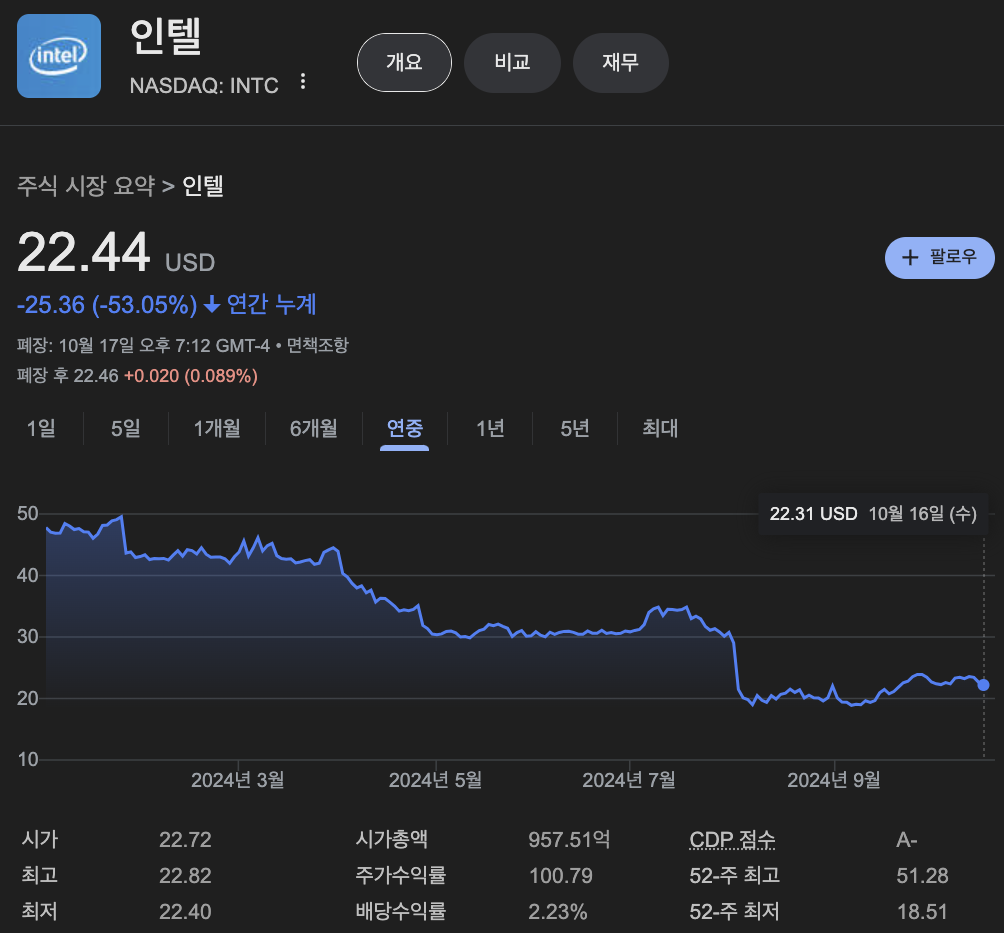Click the 51.28 52-week high value

coord(922,875)
